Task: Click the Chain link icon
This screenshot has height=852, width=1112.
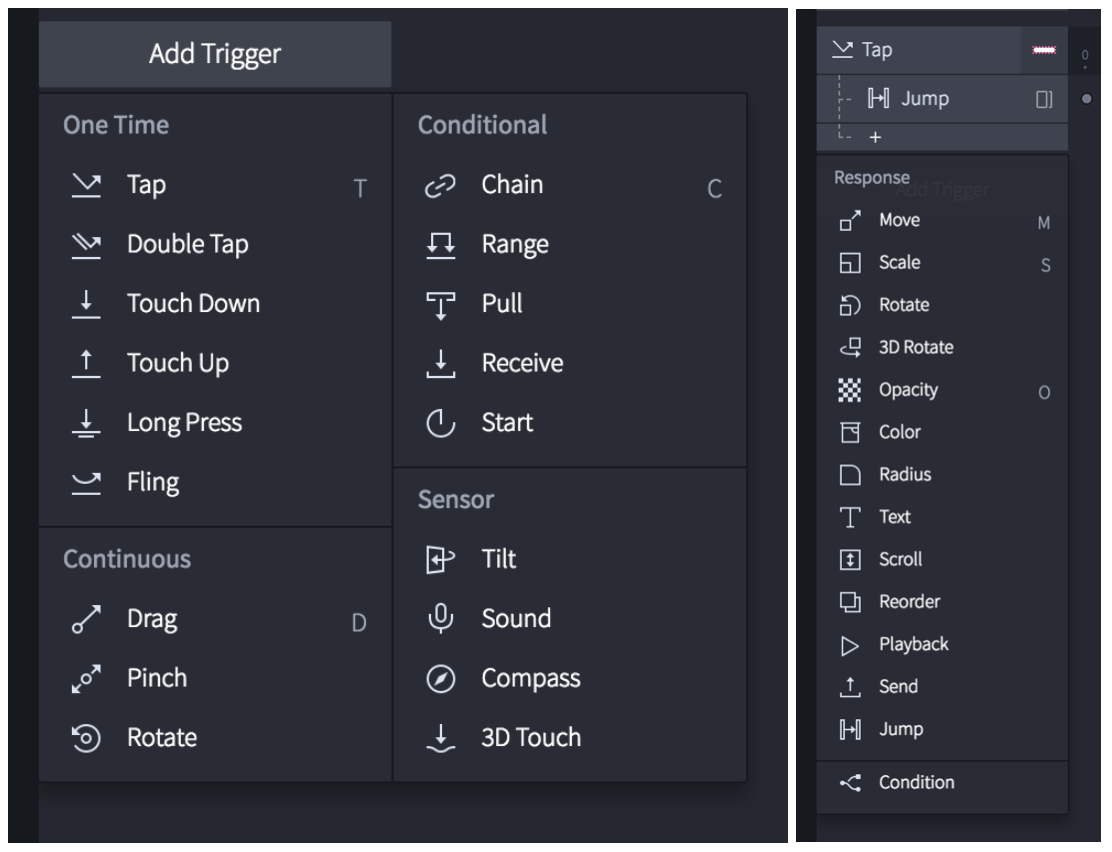Action: pos(441,186)
